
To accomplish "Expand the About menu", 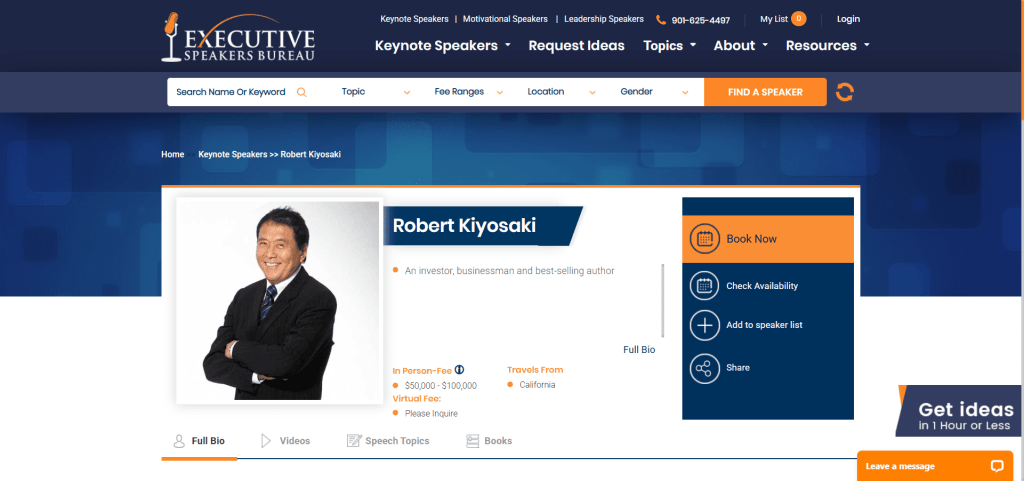I will click(741, 46).
